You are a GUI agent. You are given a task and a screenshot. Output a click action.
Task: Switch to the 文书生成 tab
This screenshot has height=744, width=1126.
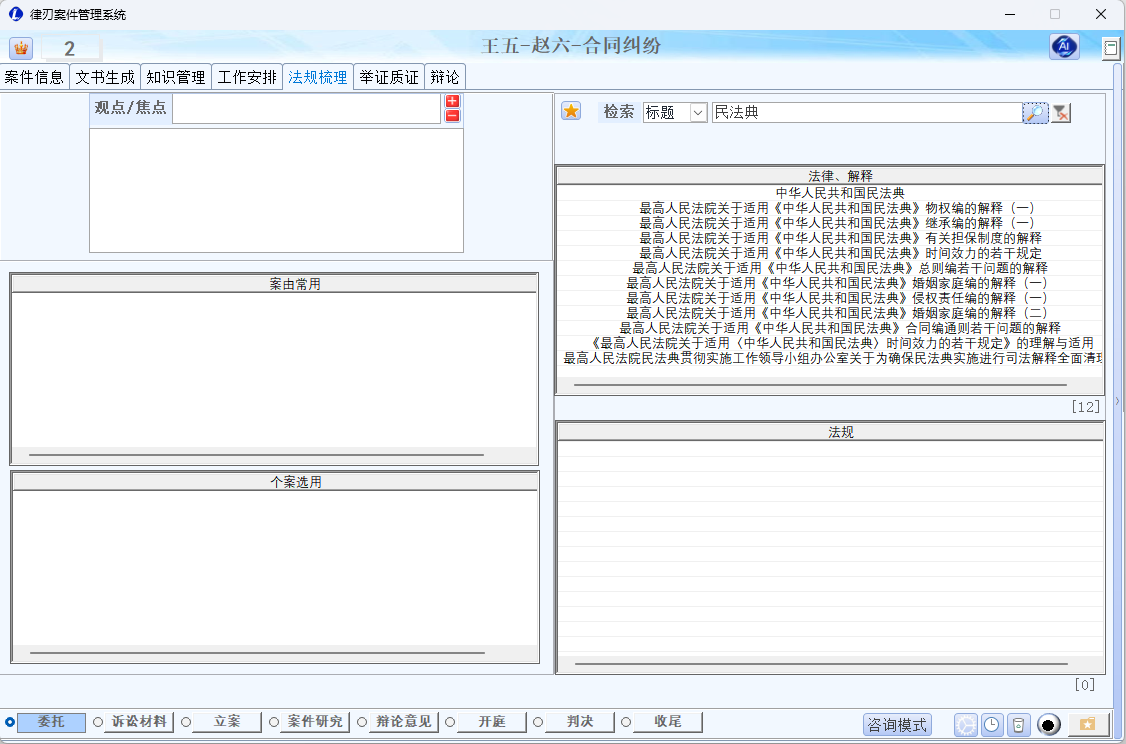pos(105,77)
